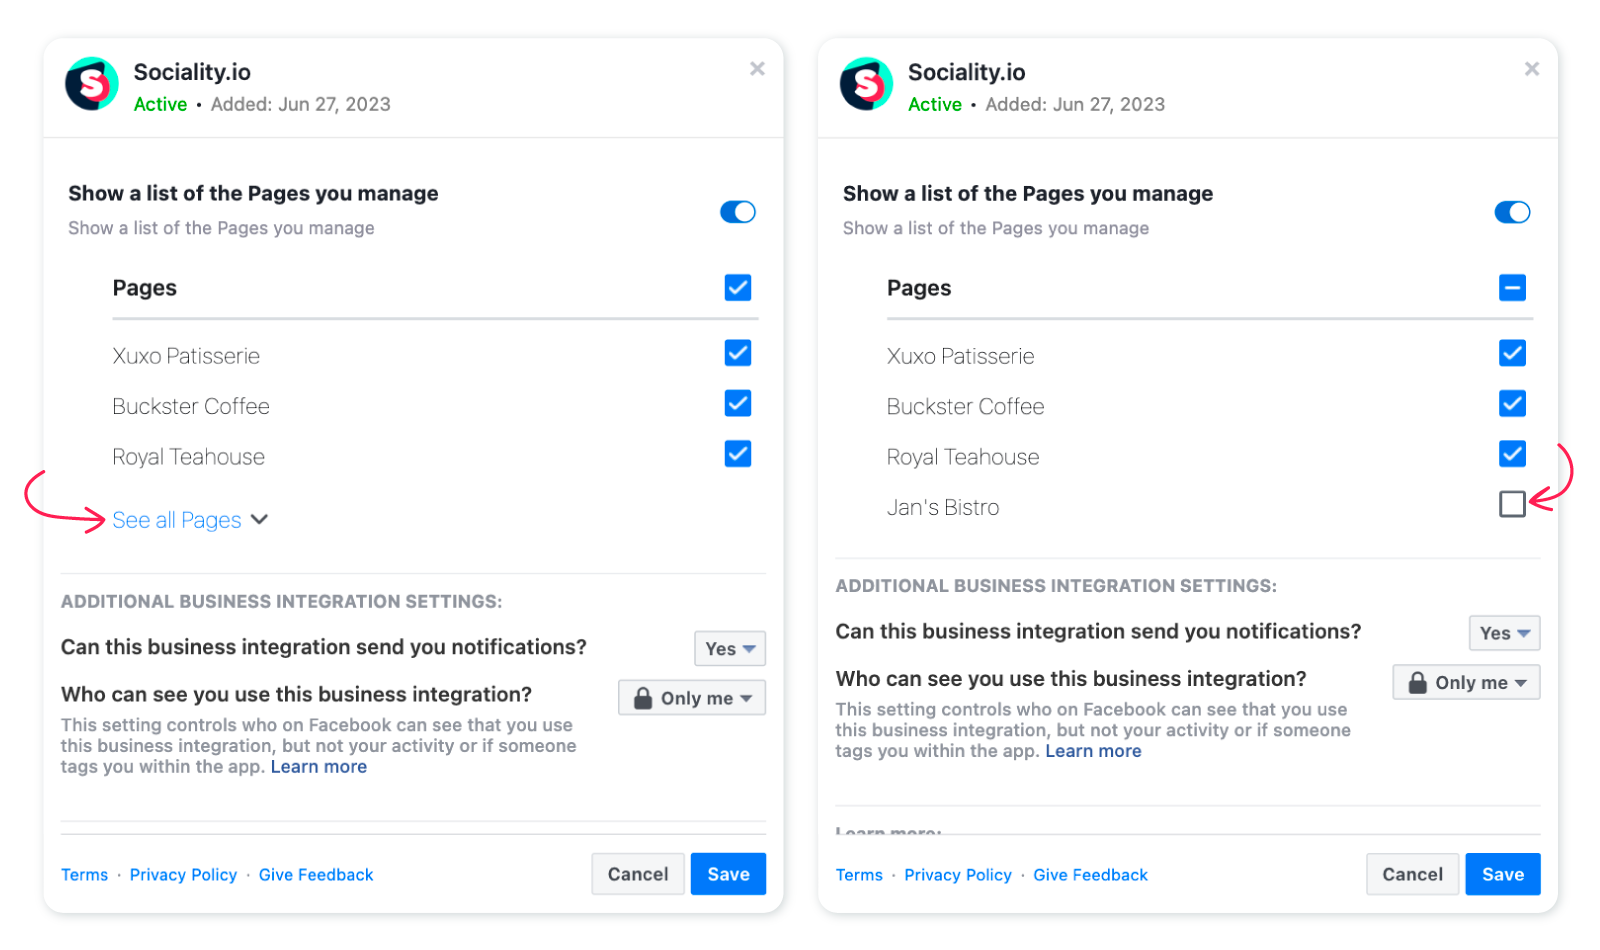Click the Pages header label in right dialog

919,288
